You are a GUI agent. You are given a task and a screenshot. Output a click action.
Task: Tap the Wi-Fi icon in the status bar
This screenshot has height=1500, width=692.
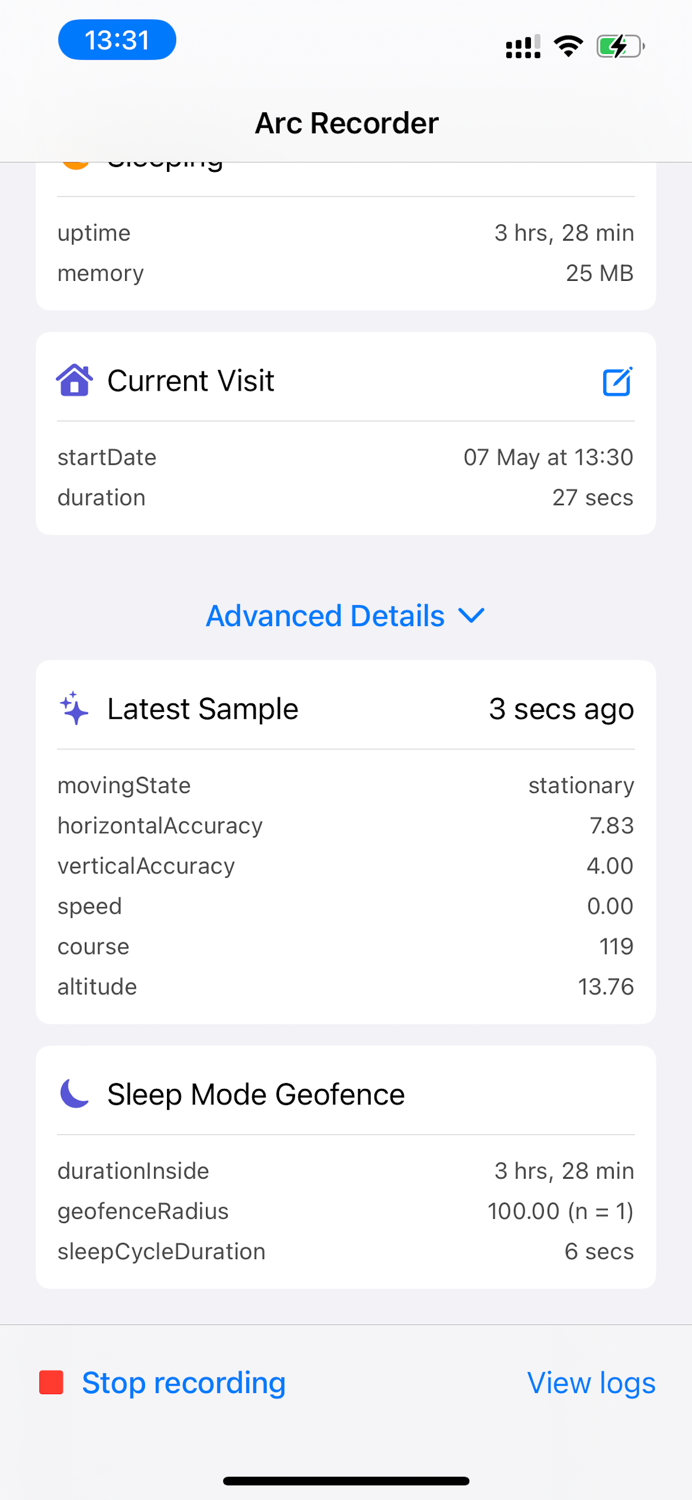(567, 45)
